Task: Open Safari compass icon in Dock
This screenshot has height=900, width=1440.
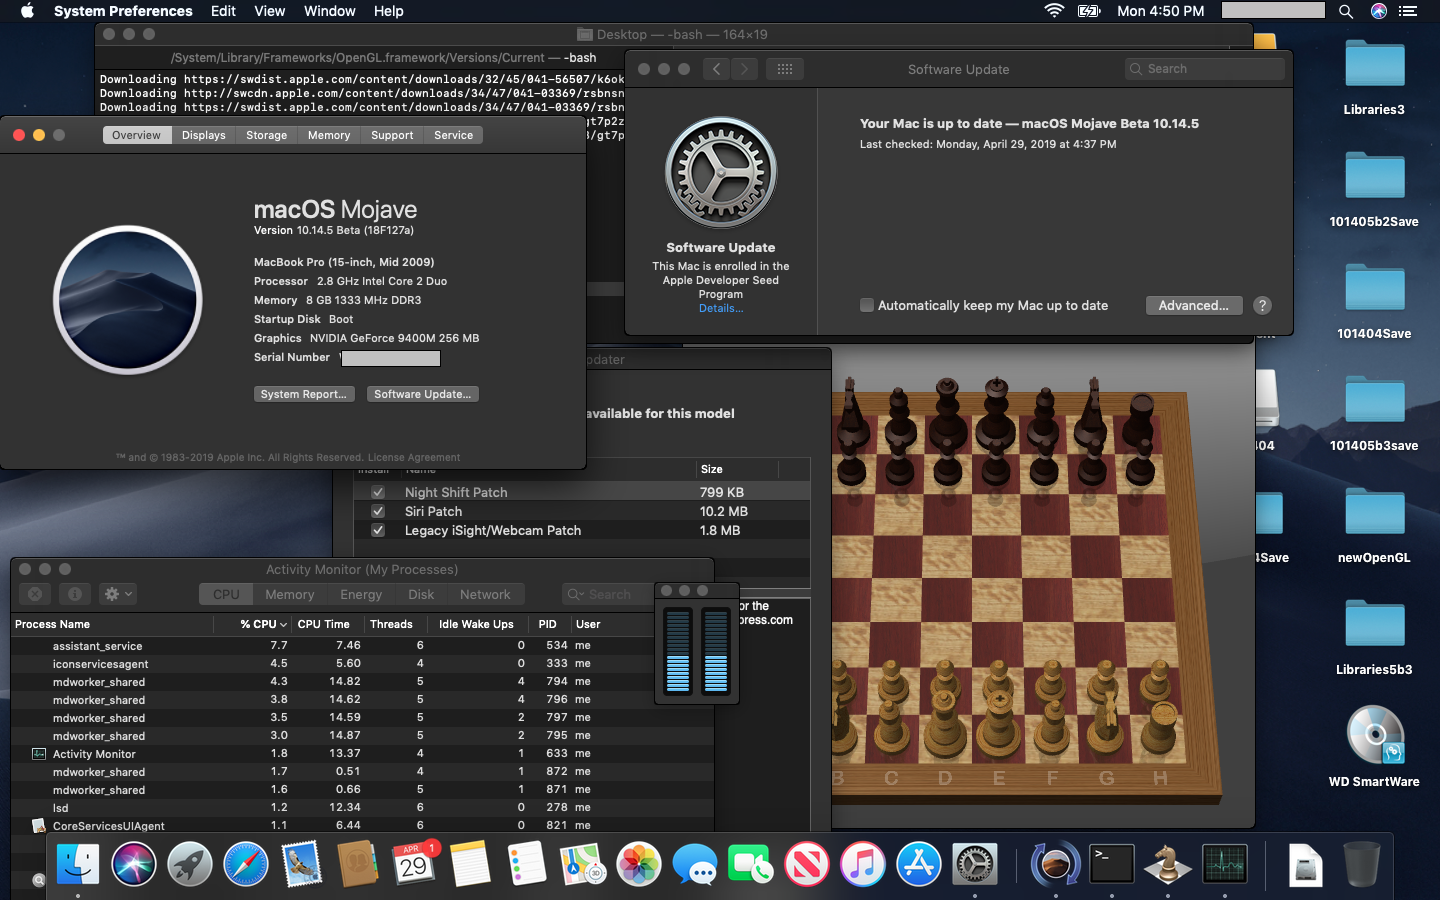Action: (246, 864)
